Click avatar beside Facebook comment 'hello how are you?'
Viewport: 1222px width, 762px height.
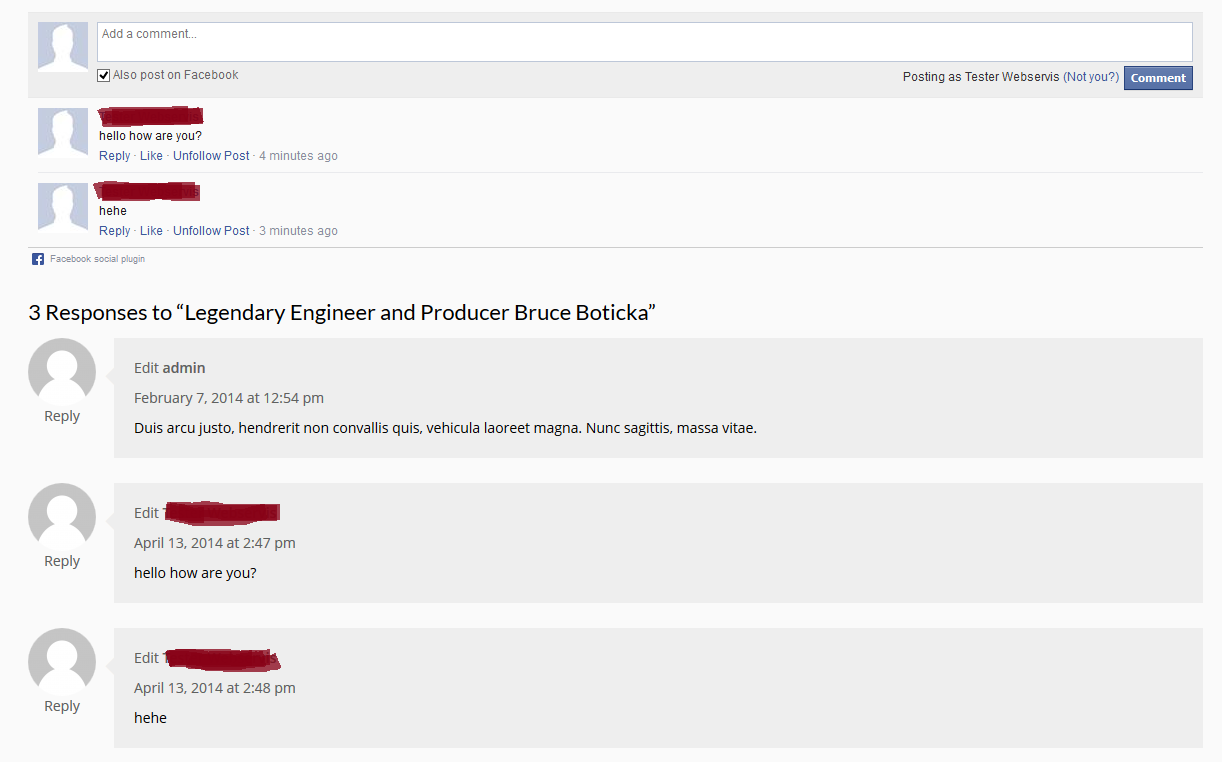pyautogui.click(x=62, y=132)
